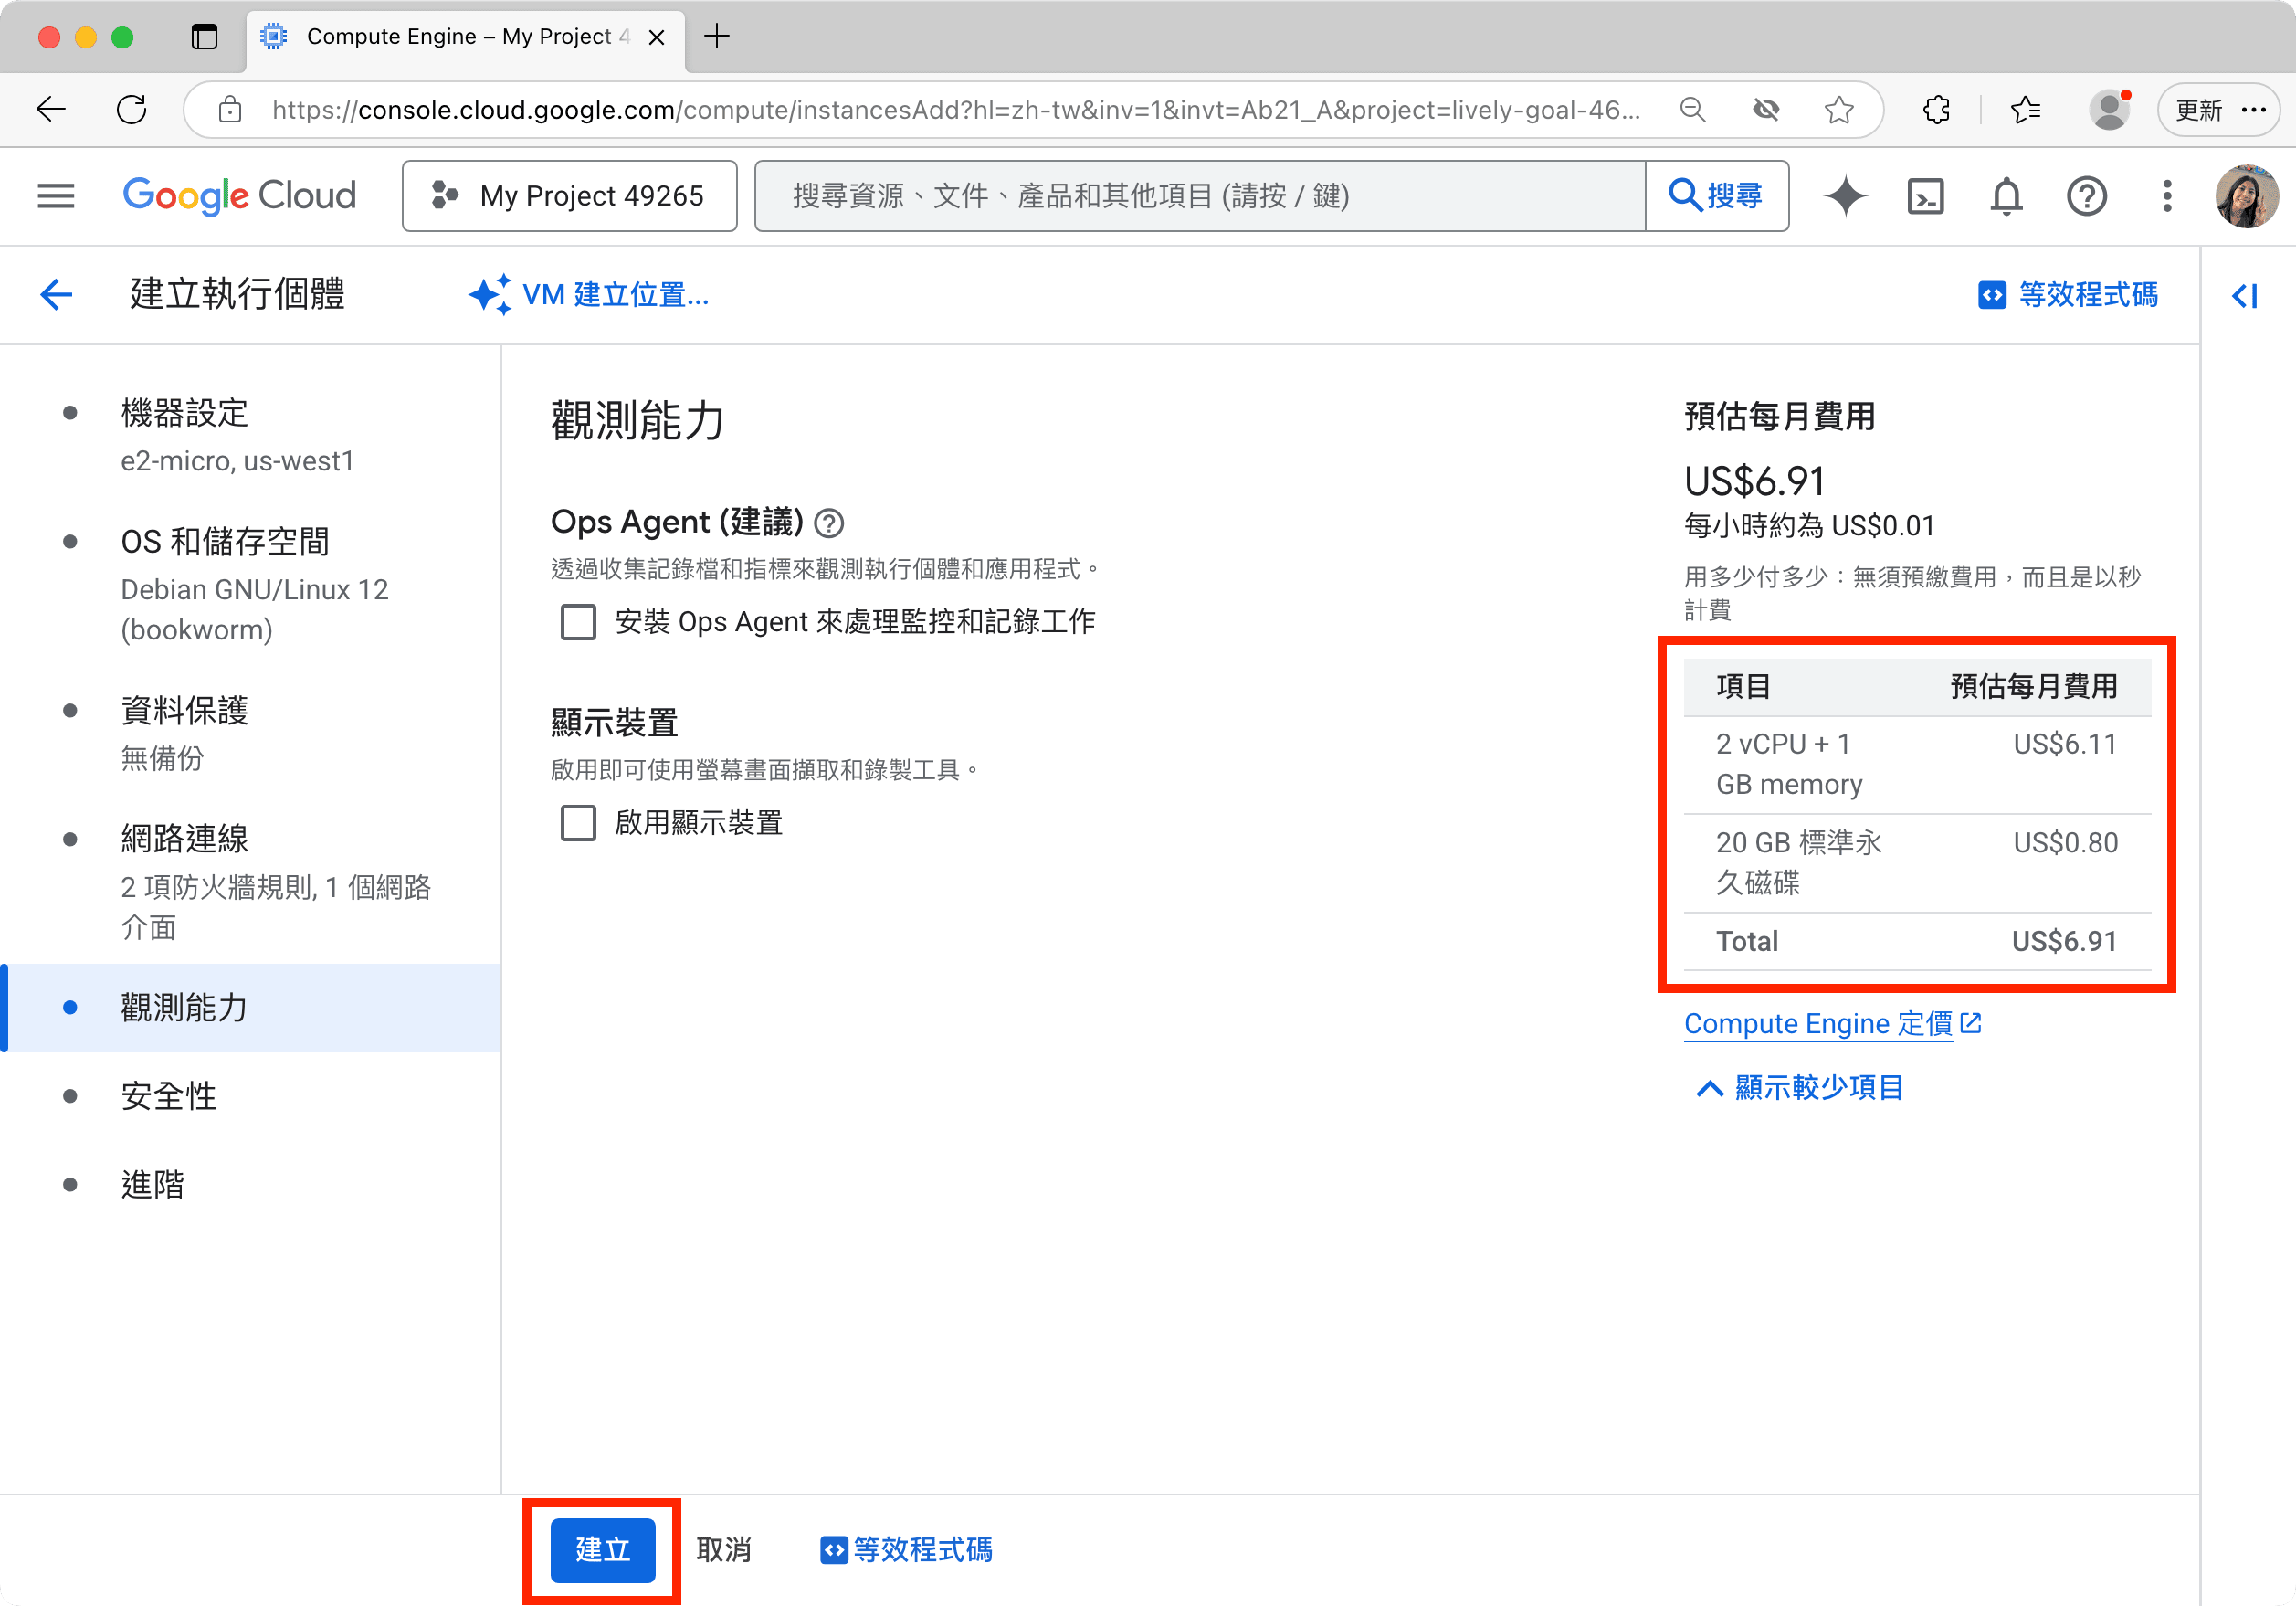Click the 20 GB 標準永久磁碟 row
This screenshot has width=2296, height=1606.
tap(1917, 863)
